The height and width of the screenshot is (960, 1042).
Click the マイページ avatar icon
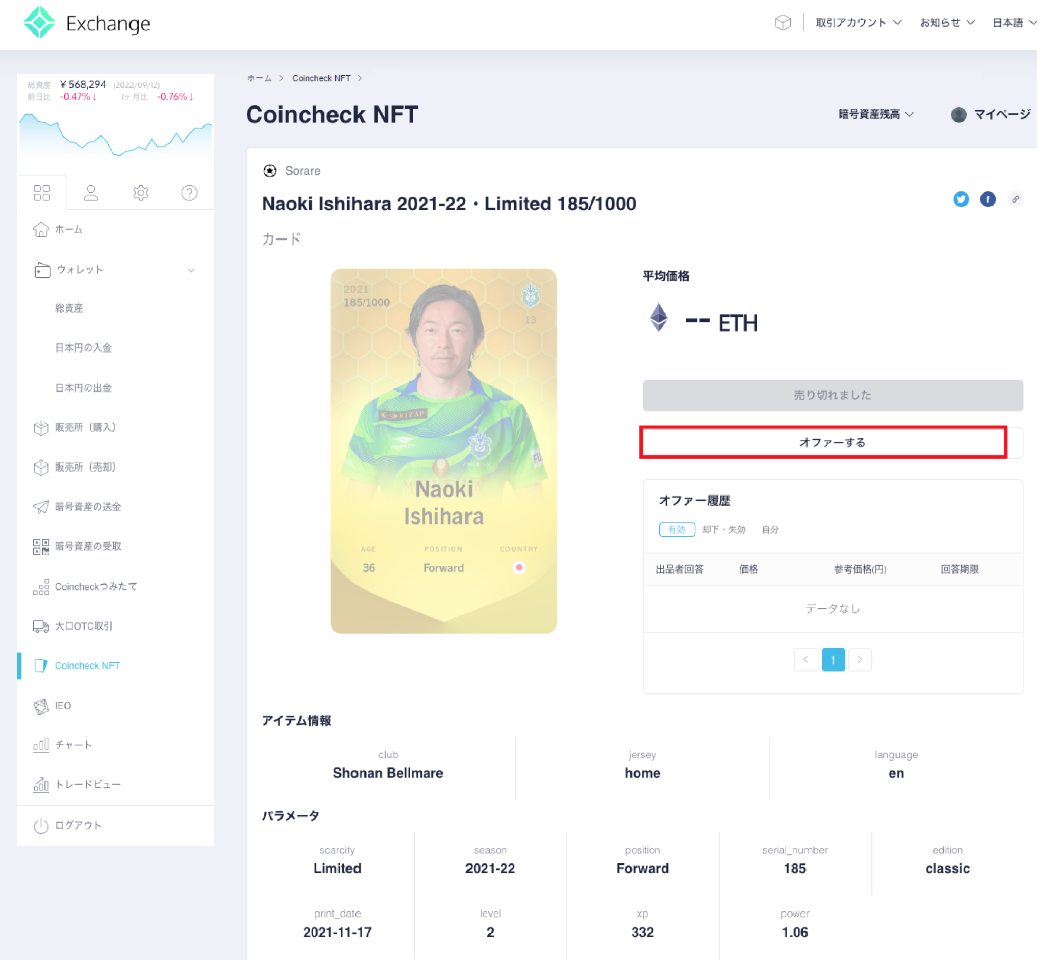(x=959, y=114)
